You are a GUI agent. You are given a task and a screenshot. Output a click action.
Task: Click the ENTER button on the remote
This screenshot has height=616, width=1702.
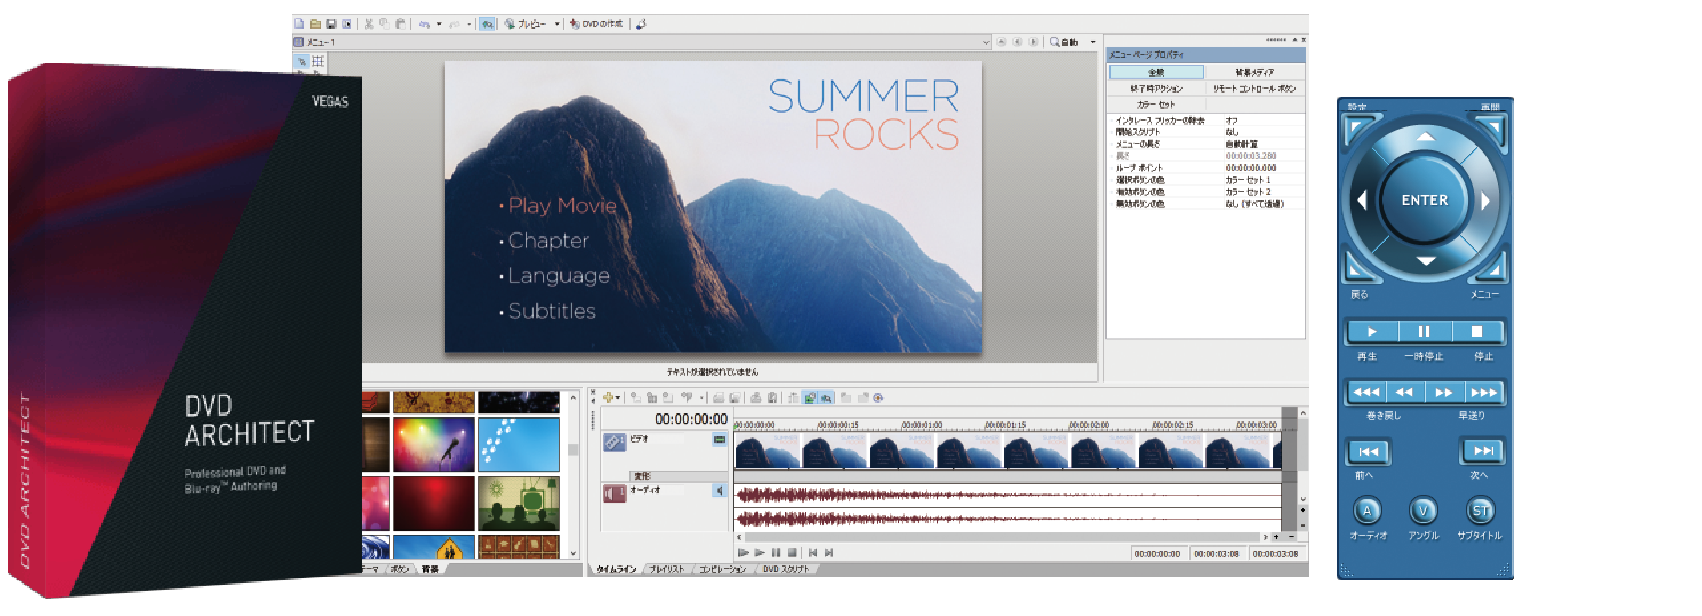coord(1425,200)
